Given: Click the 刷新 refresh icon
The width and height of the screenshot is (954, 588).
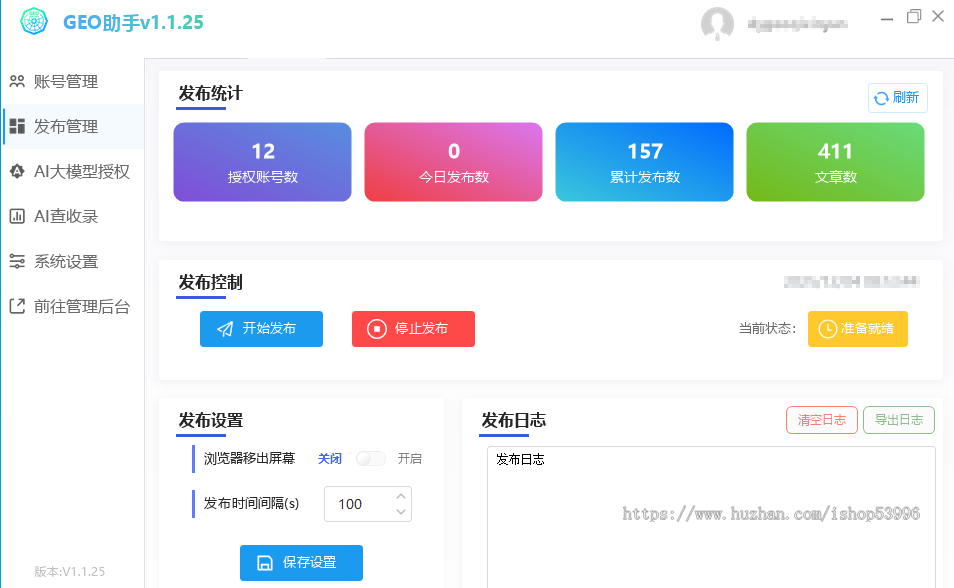Looking at the screenshot, I should click(880, 97).
